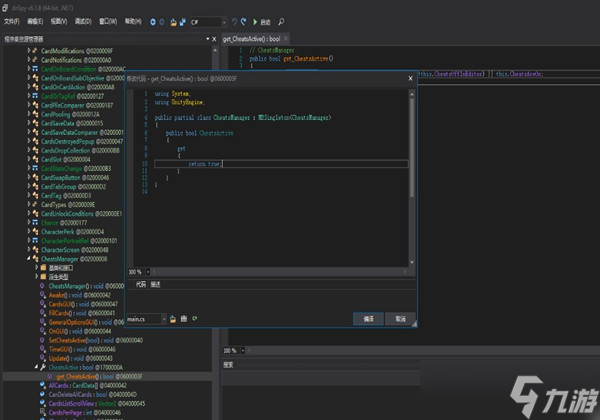Open the 视图(V) menu
Image resolution: width=600 pixels, height=420 pixels.
59,21
